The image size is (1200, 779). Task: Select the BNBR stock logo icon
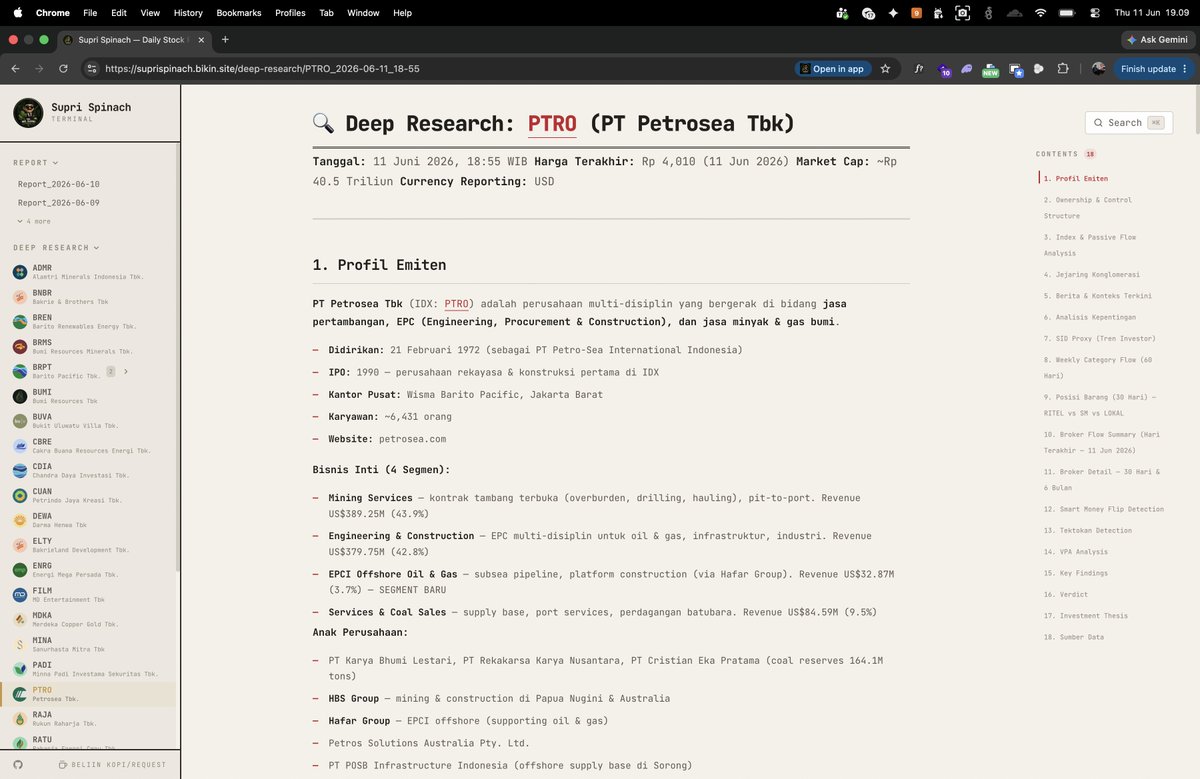(20, 297)
